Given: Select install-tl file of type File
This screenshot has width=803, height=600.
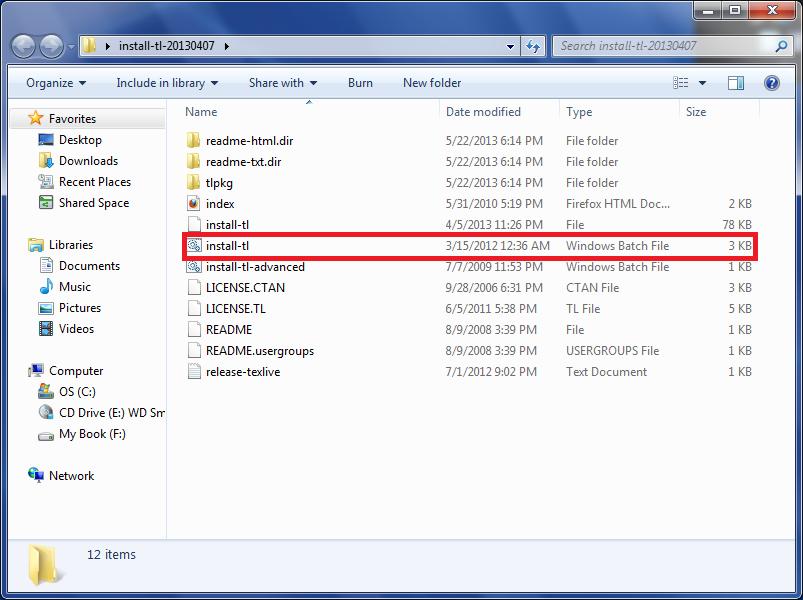Looking at the screenshot, I should (x=227, y=225).
